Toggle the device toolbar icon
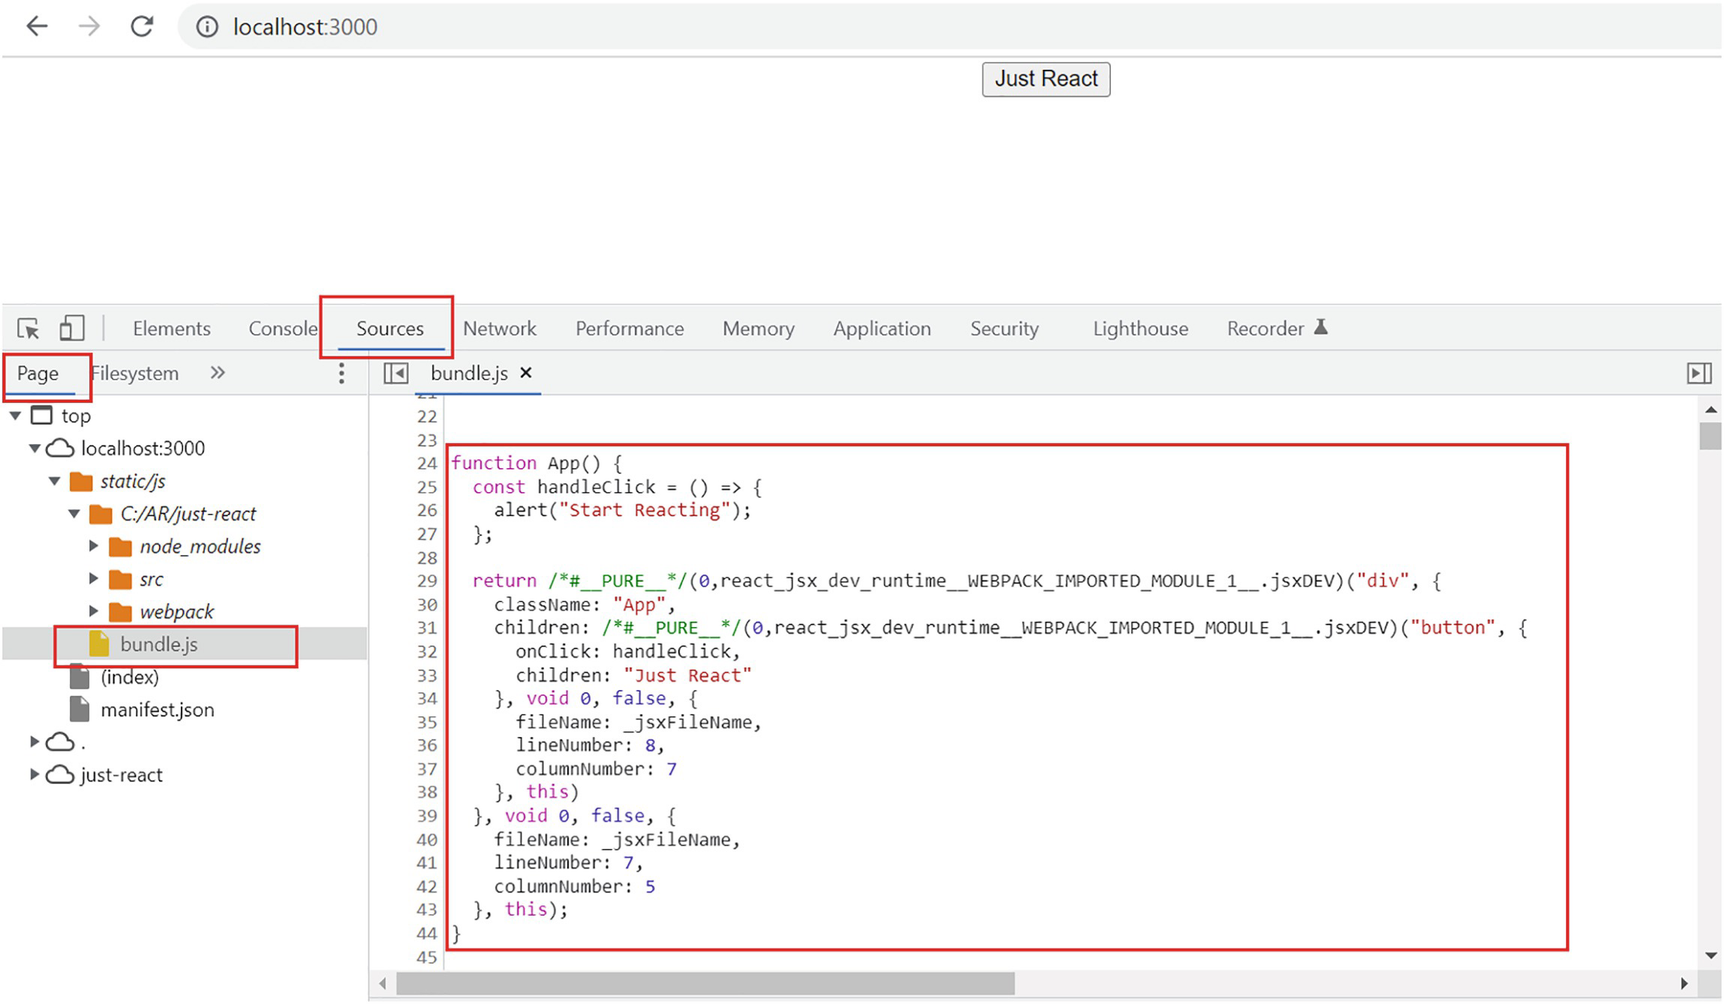Viewport: 1725px width, 1005px height. tap(71, 328)
